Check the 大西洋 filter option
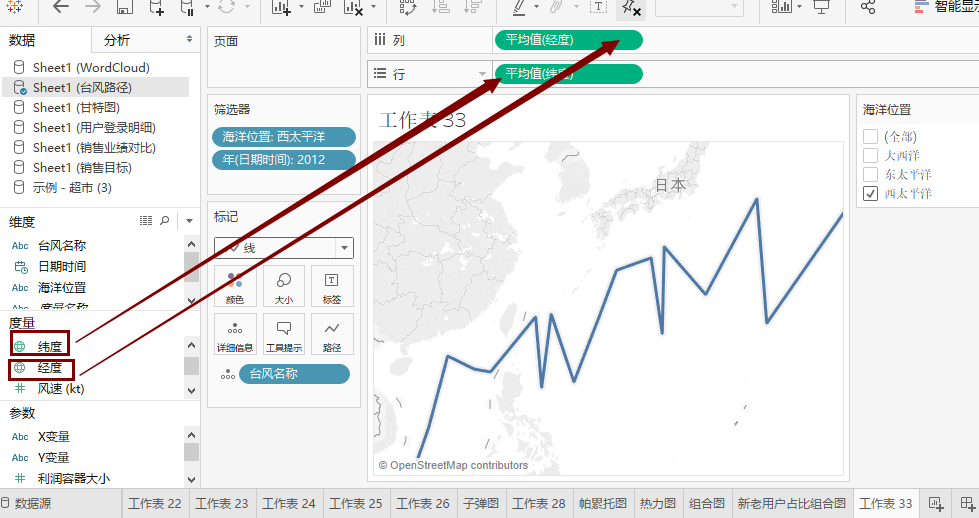The width and height of the screenshot is (979, 518). point(870,155)
